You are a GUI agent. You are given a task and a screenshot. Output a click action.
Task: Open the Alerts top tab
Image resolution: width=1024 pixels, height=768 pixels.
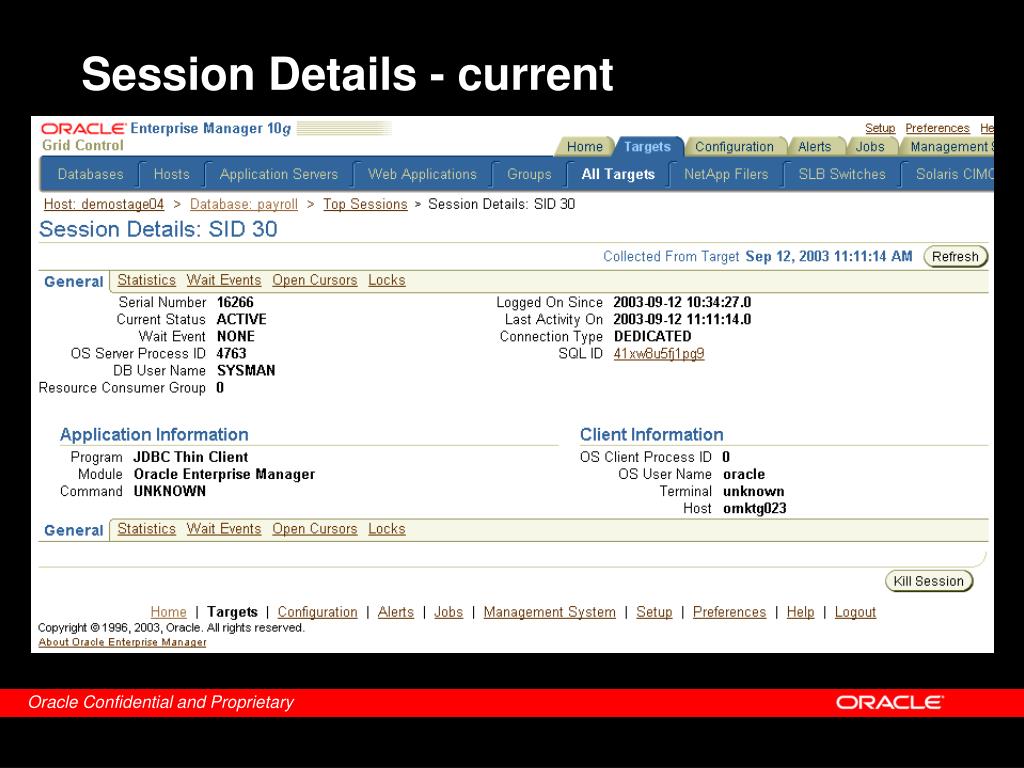click(814, 147)
